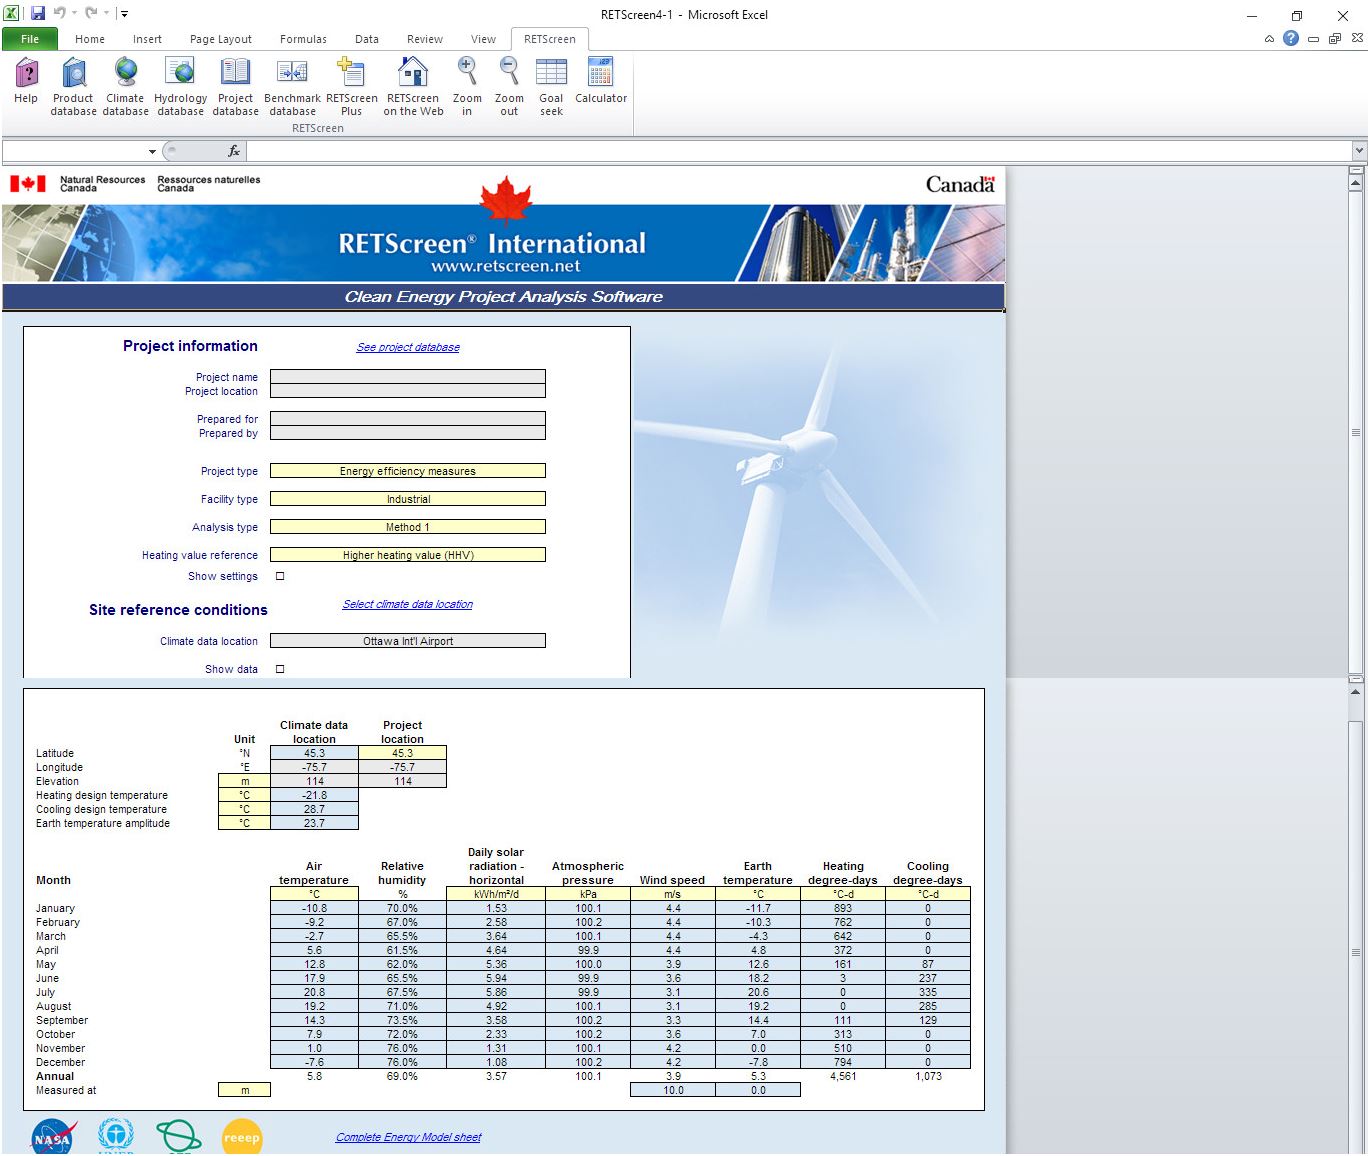Open the RETScreen Calculator
Screen dimensions: 1370x1156
pos(600,85)
